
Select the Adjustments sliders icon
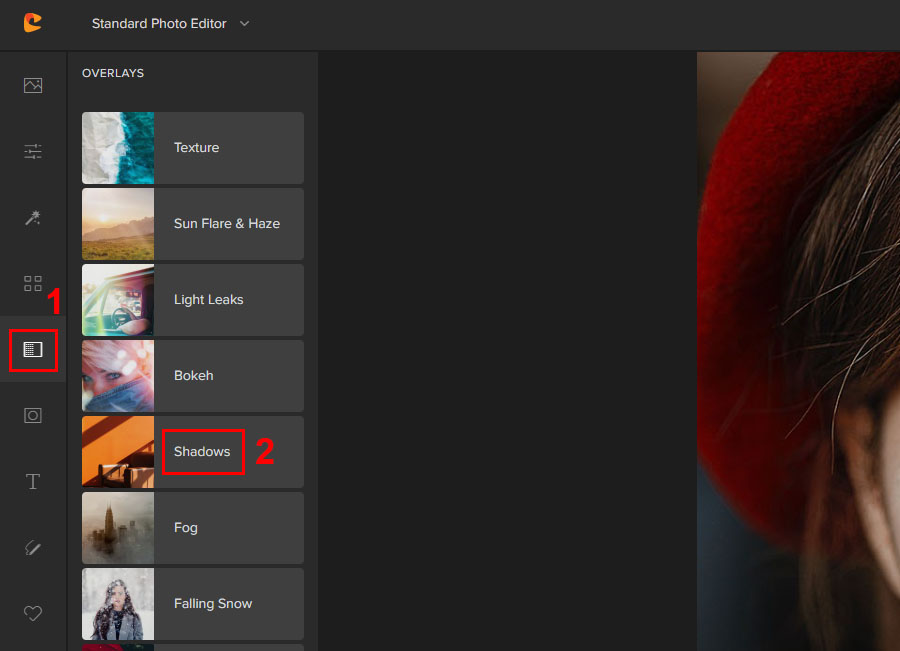33,151
